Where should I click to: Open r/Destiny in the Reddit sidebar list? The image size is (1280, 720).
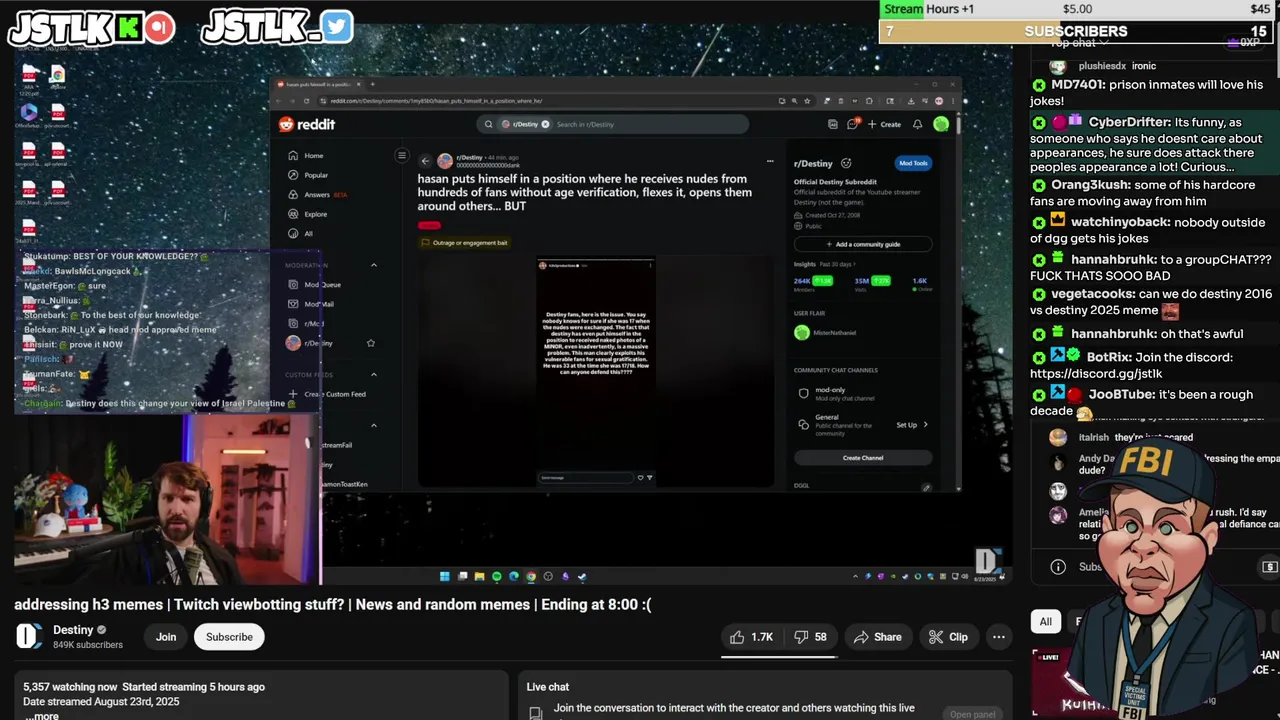310,343
